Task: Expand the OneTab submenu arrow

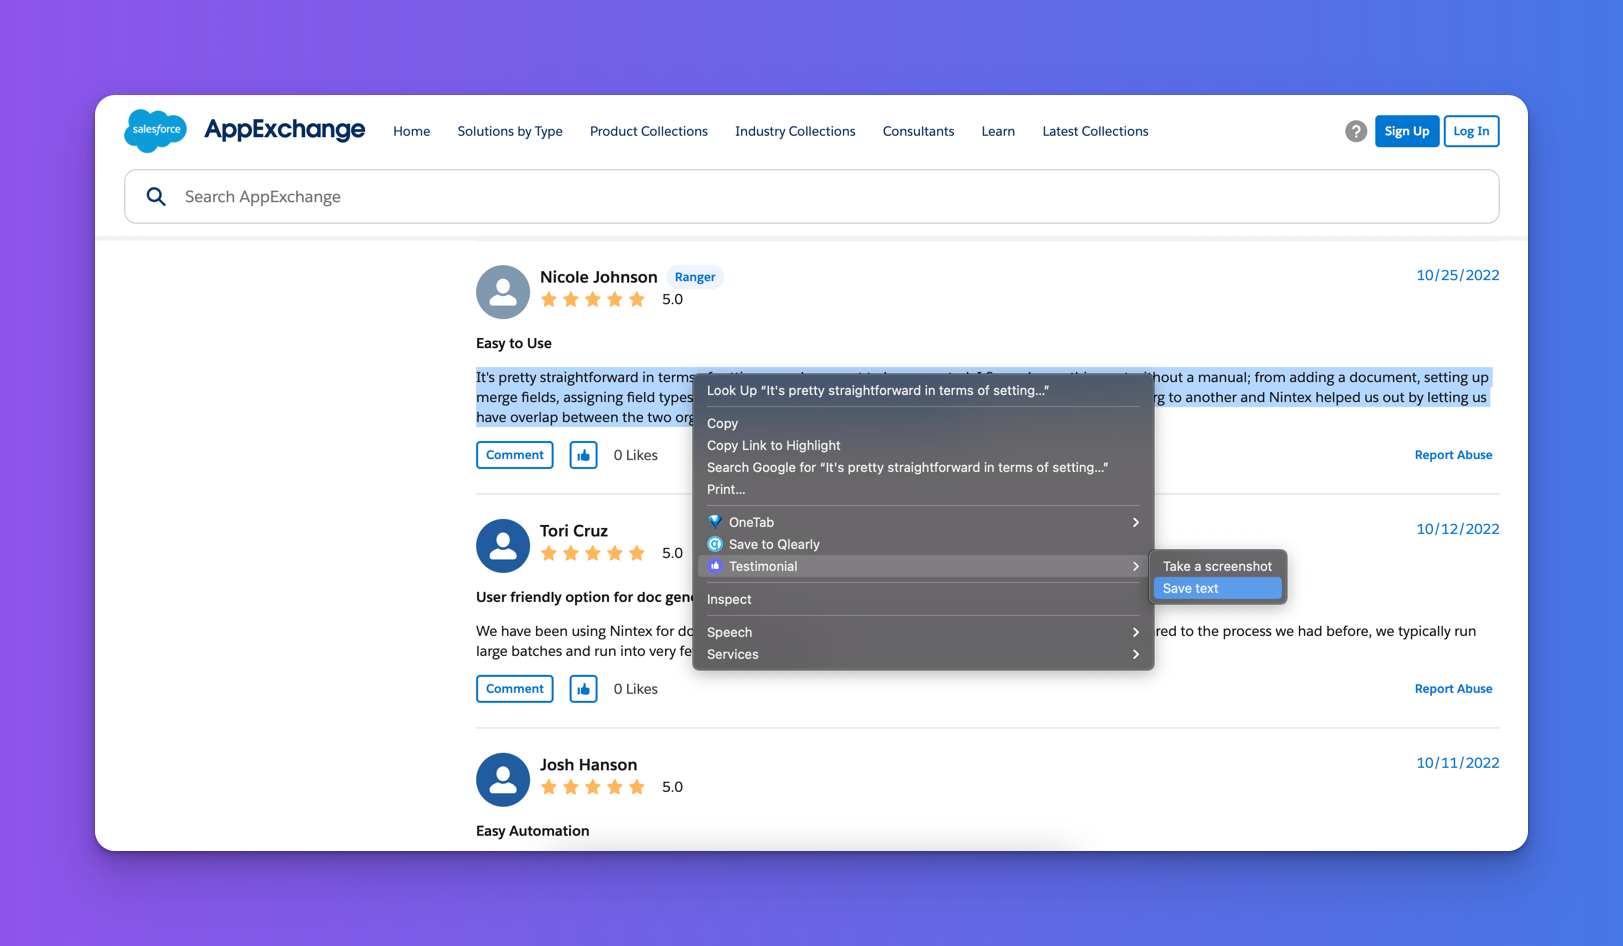Action: click(1136, 522)
